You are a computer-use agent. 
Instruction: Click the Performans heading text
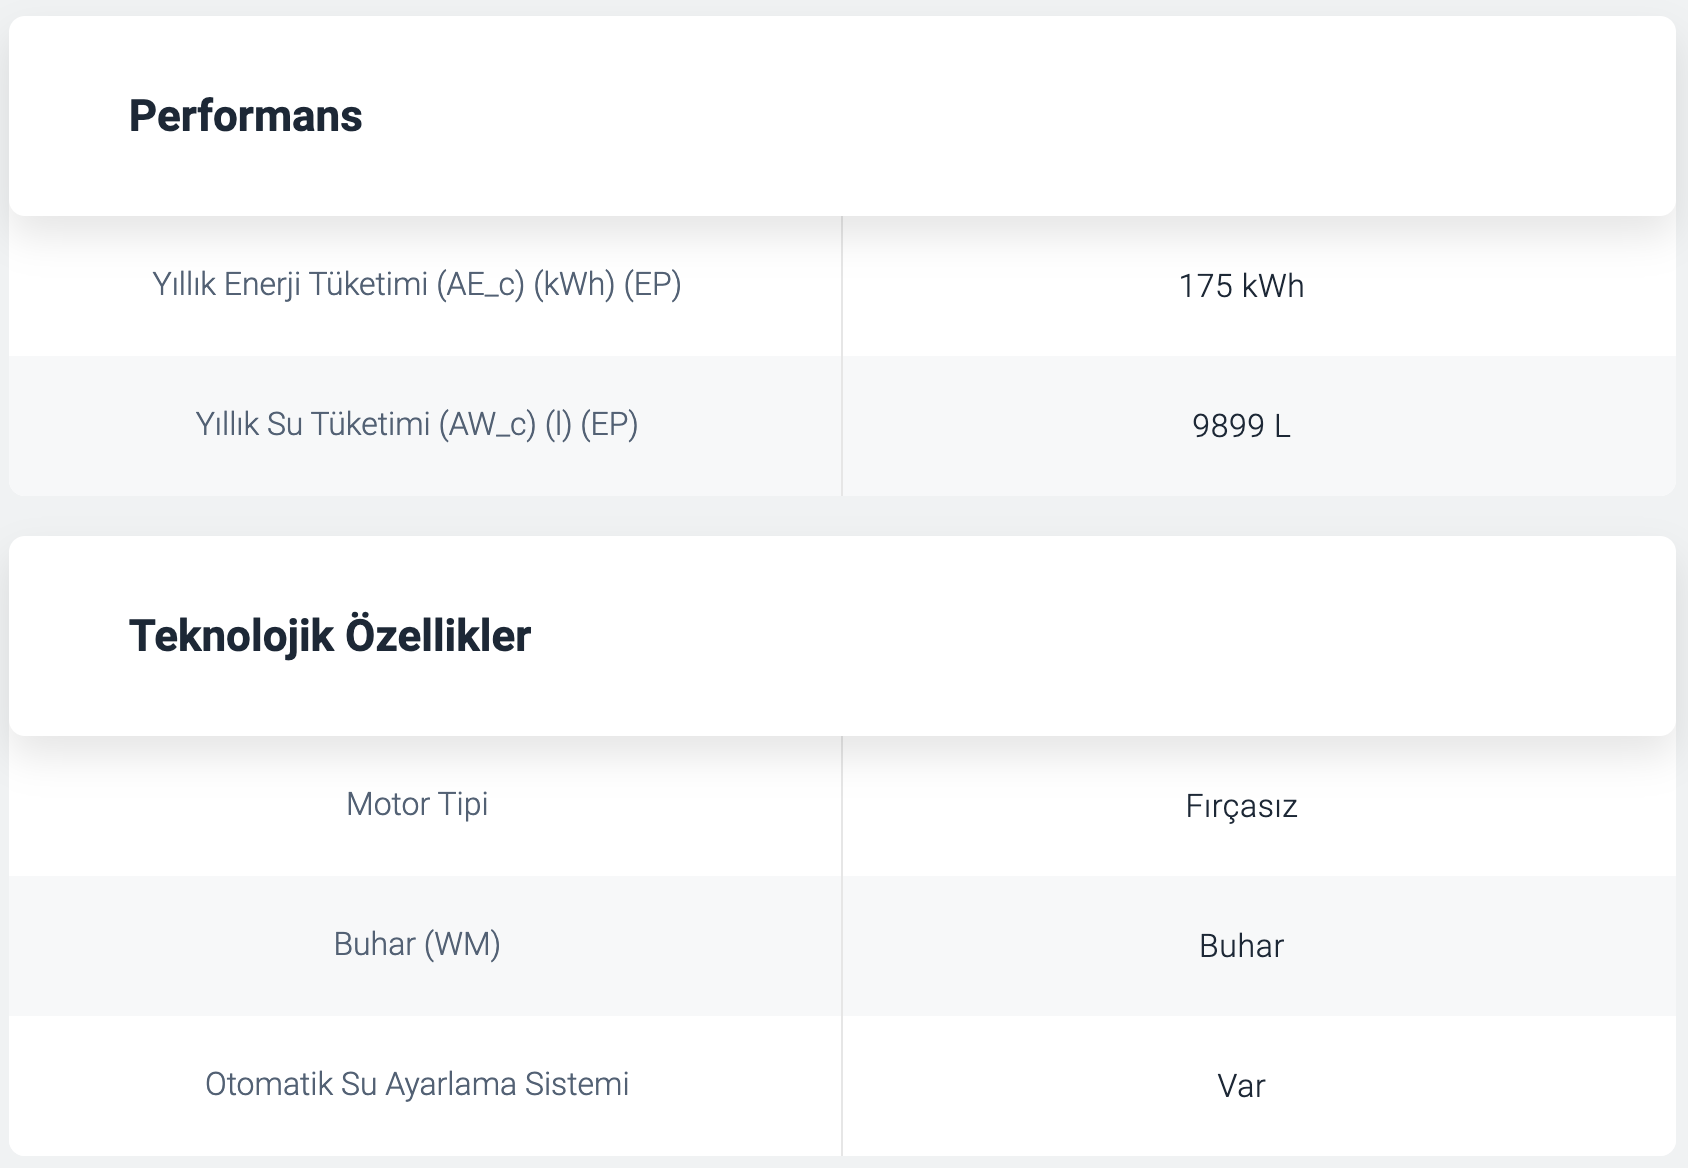click(x=245, y=116)
